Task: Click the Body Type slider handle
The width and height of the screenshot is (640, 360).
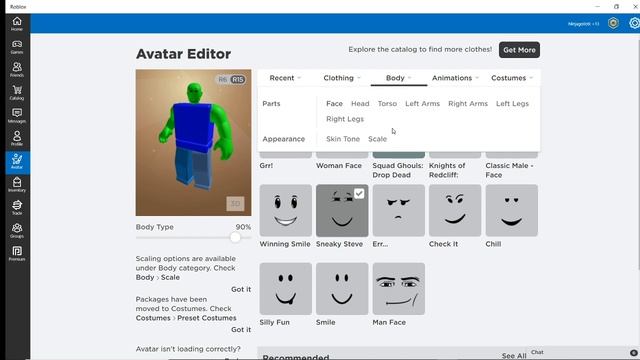Action: click(235, 238)
